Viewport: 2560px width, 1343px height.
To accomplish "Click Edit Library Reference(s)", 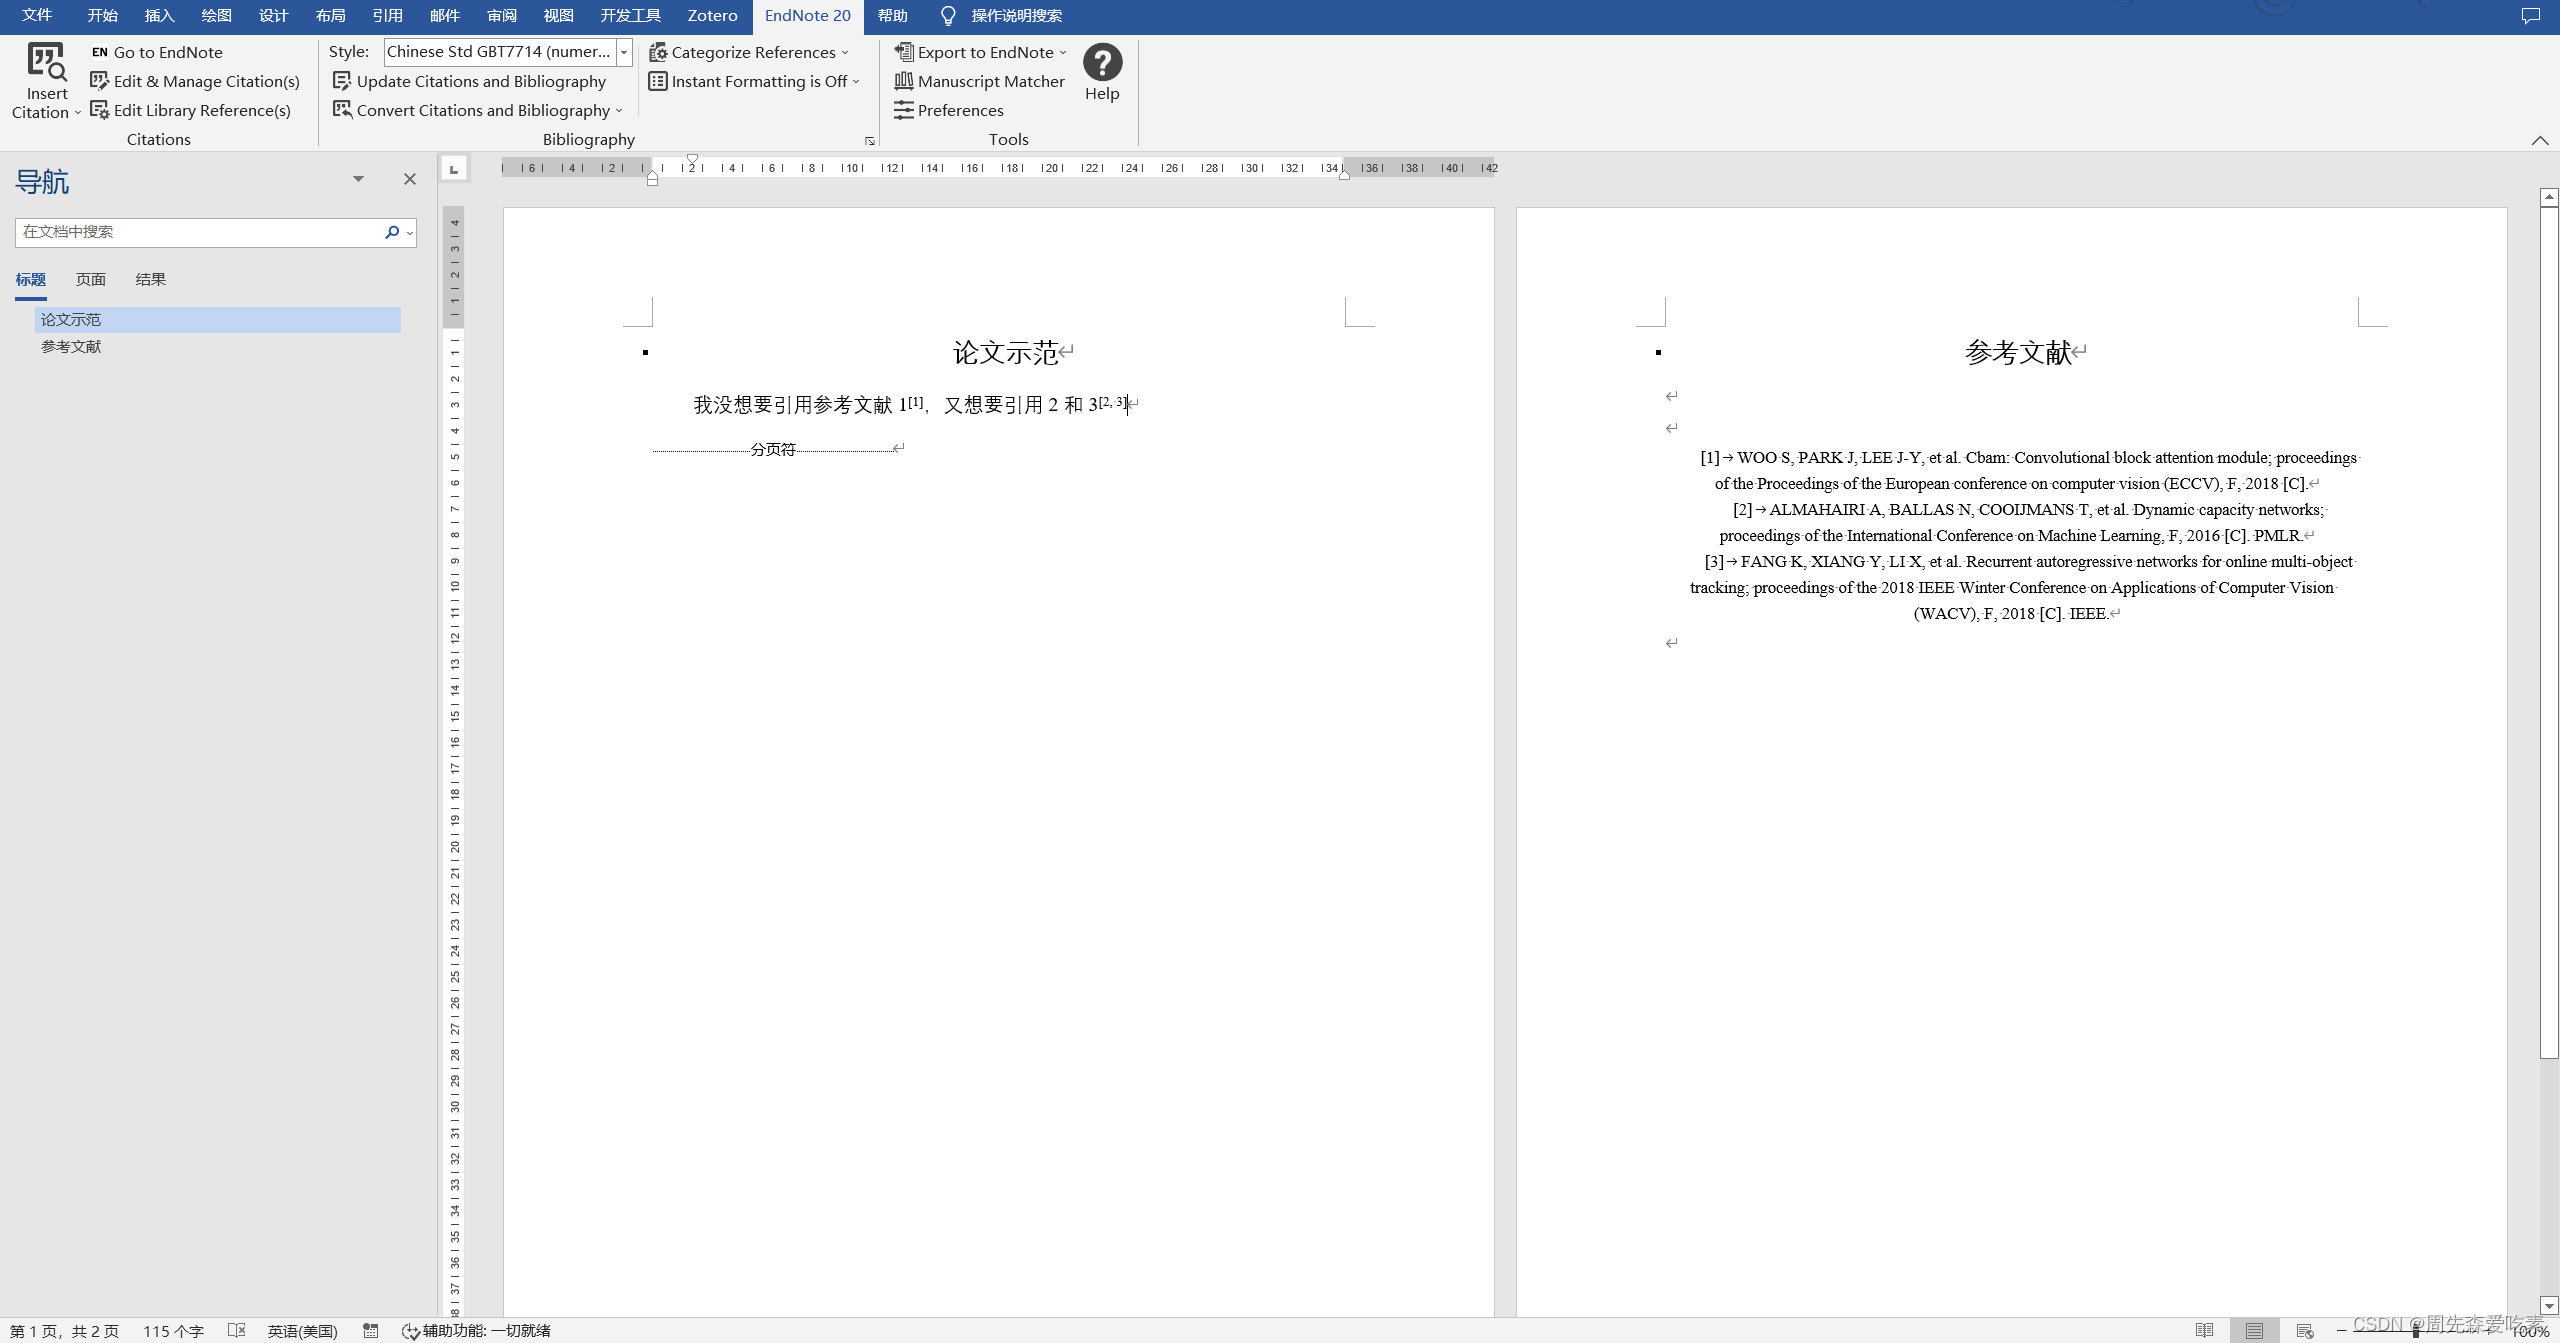I will 191,110.
